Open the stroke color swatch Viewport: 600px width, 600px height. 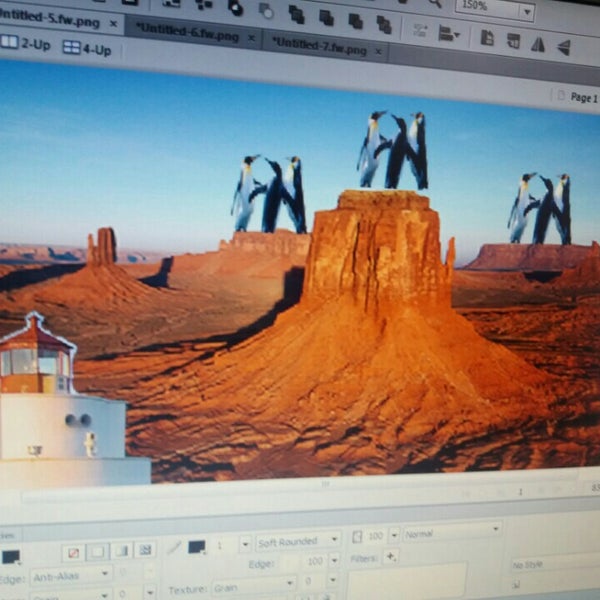point(197,547)
